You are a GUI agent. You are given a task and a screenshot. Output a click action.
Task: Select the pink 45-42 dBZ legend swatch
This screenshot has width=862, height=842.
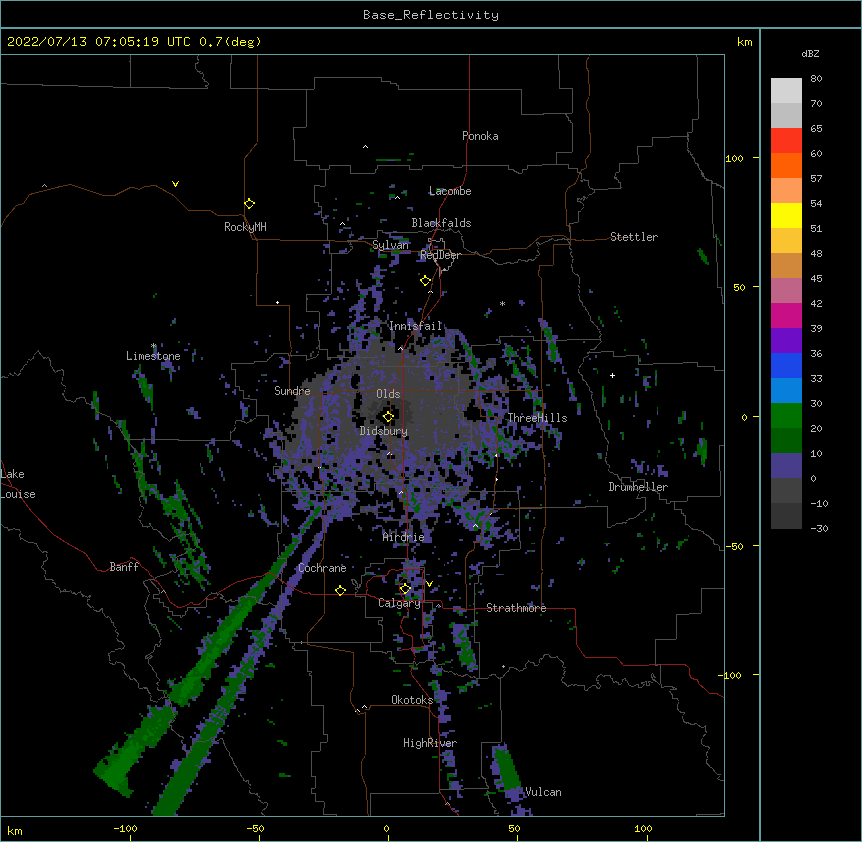[786, 291]
